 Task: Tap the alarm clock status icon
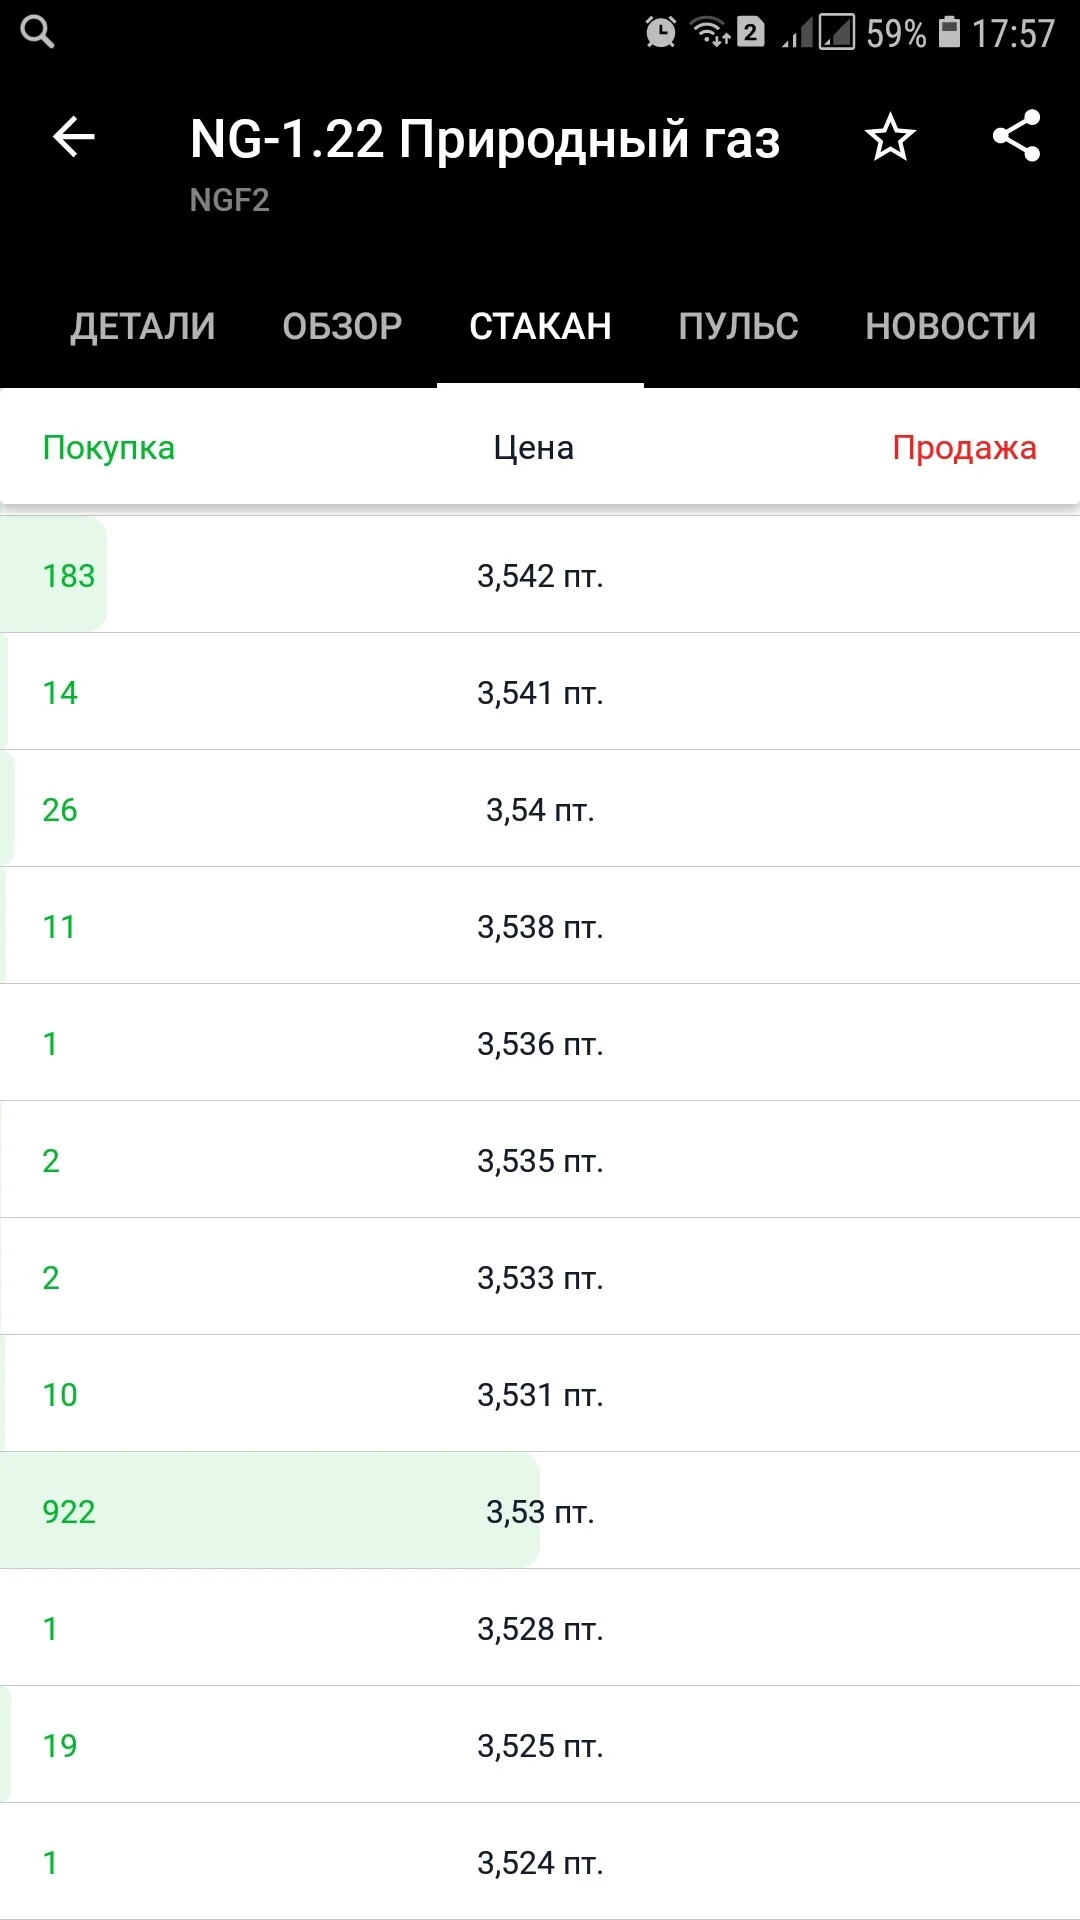(660, 32)
